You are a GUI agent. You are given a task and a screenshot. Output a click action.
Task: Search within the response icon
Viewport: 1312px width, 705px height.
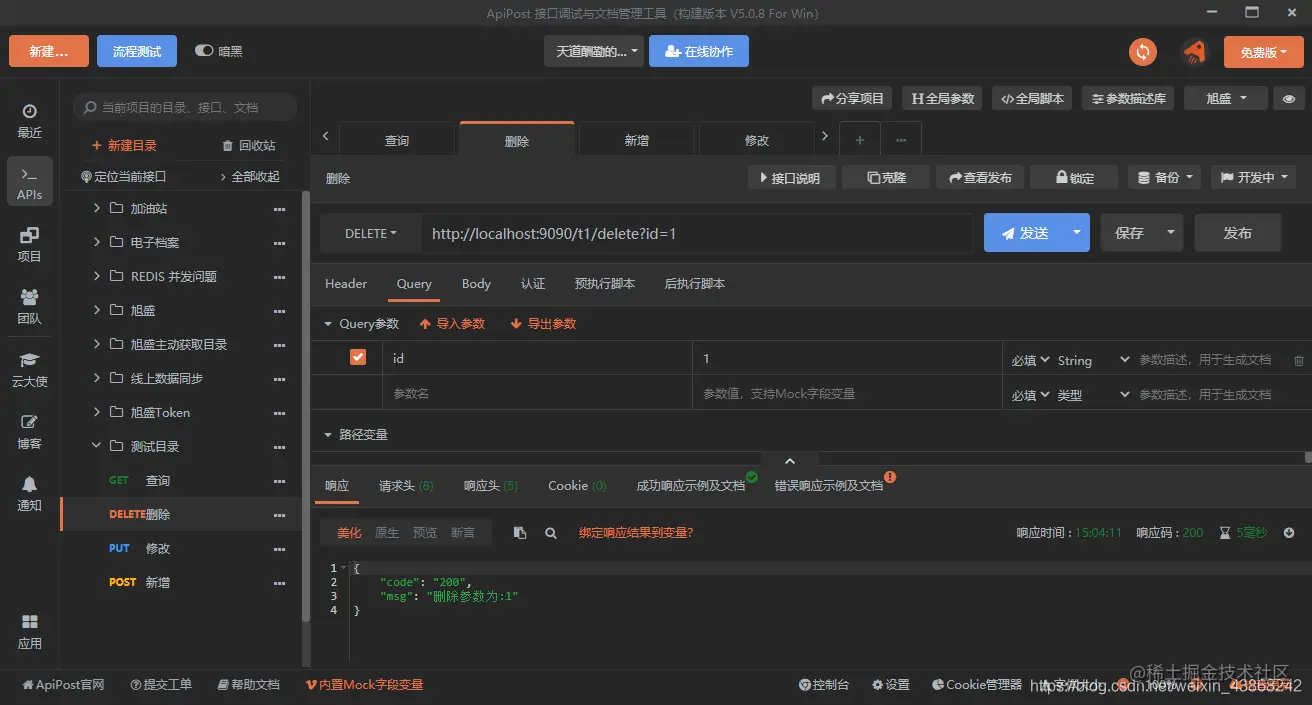pyautogui.click(x=551, y=533)
